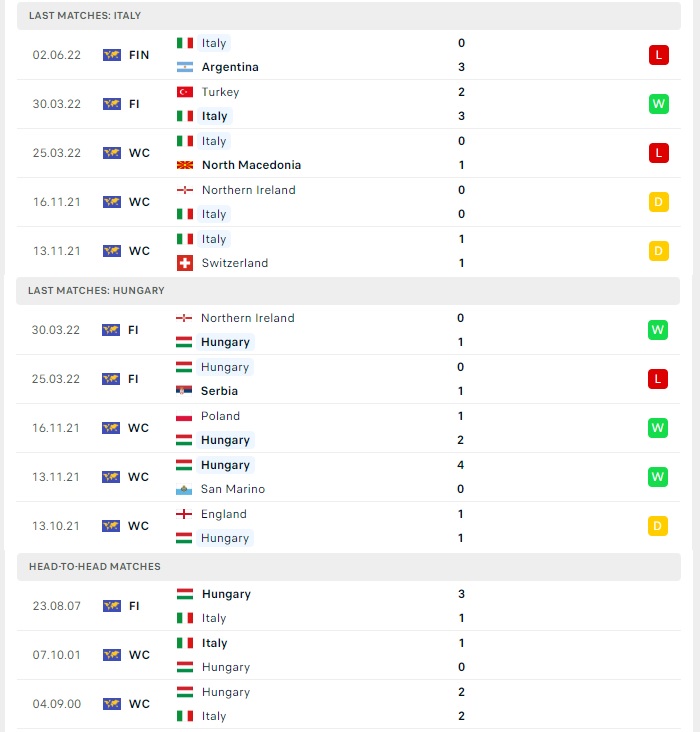Click the Turkey flag icon
The width and height of the screenshot is (700, 732).
185,92
